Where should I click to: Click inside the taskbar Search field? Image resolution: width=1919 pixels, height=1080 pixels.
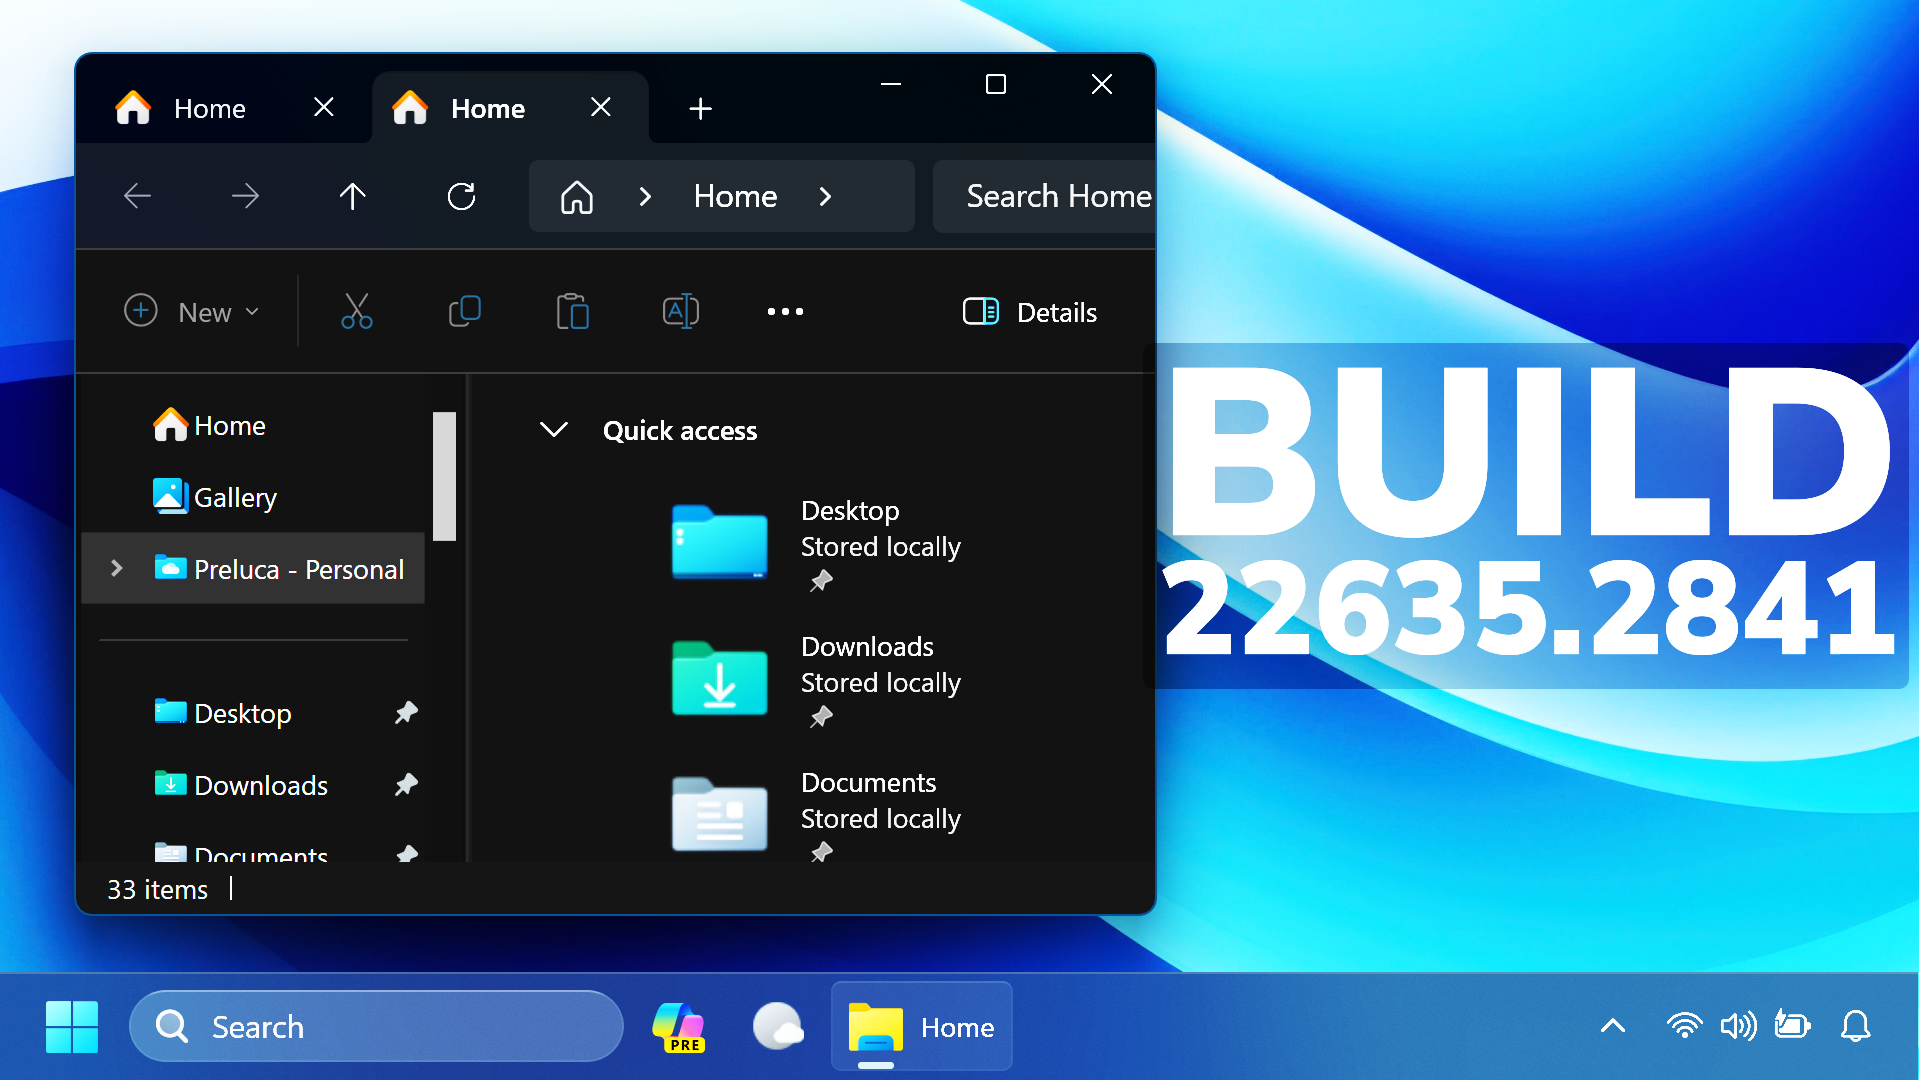point(375,1026)
